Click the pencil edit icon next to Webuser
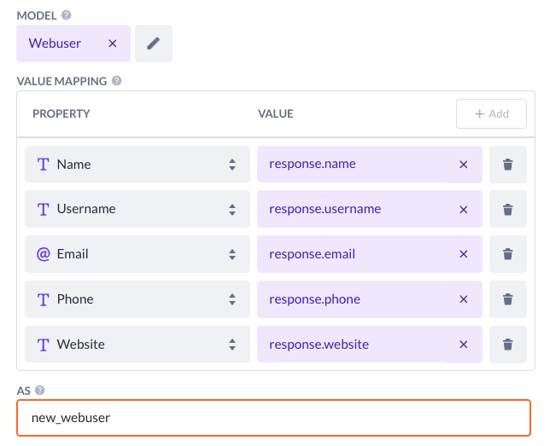550x446 pixels. (153, 43)
